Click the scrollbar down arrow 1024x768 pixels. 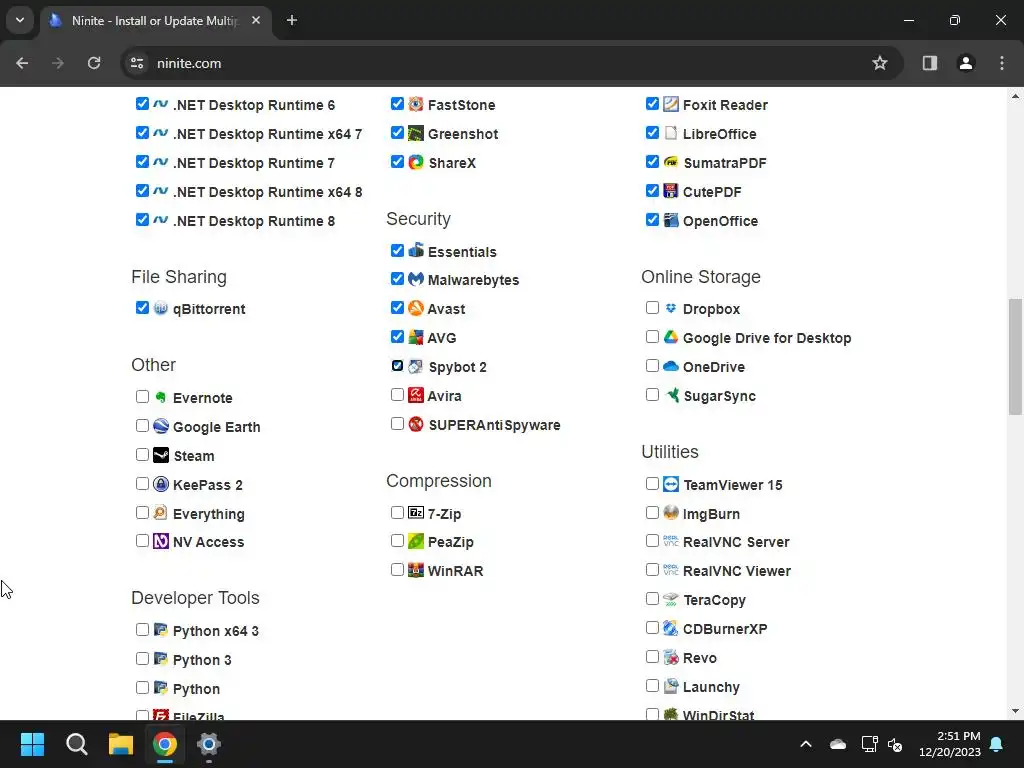tap(1015, 711)
